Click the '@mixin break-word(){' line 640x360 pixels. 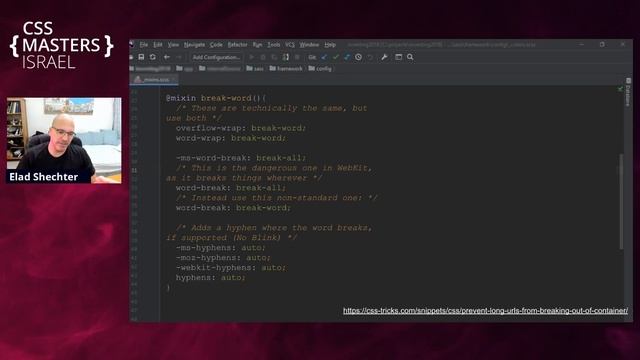point(216,98)
